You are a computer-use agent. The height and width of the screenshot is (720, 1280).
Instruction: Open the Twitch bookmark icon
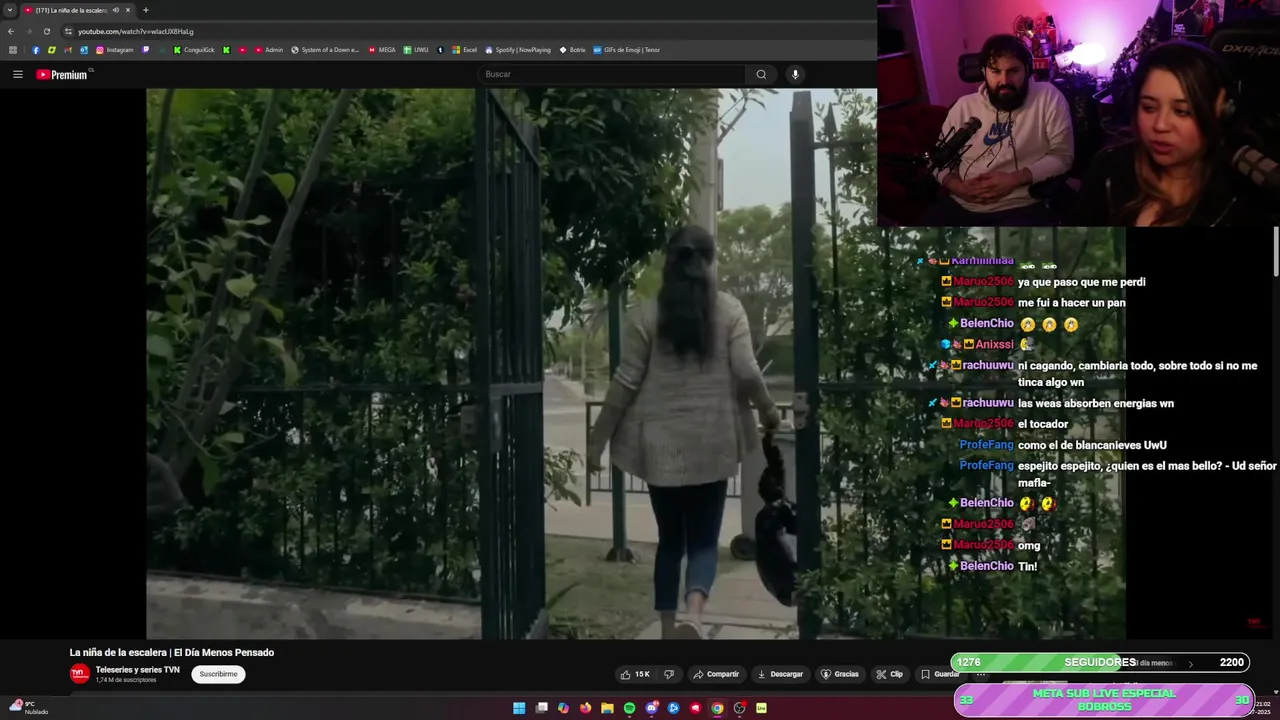pos(146,50)
